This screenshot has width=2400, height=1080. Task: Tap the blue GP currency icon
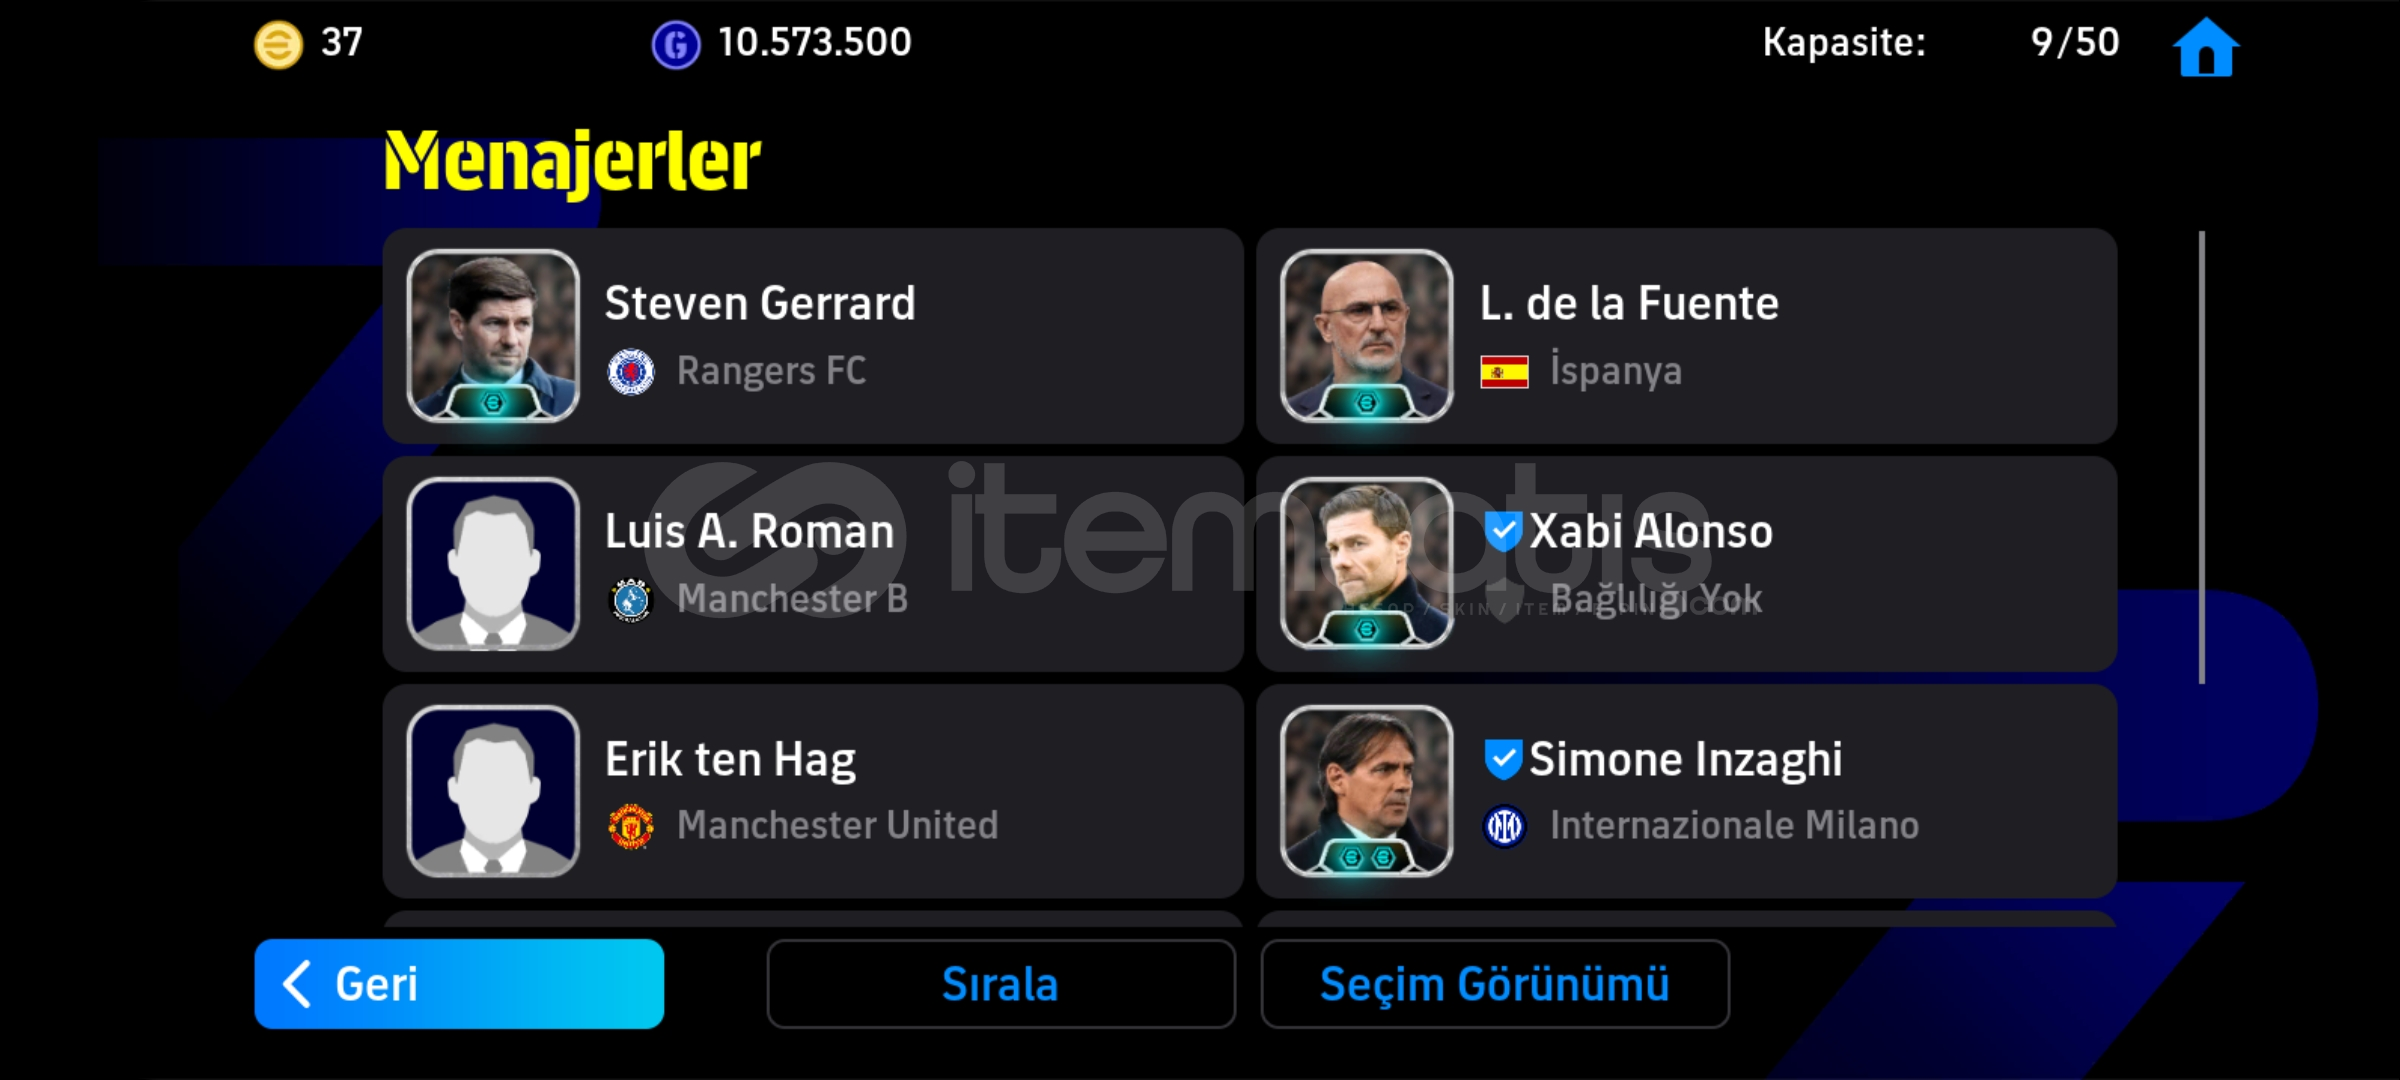click(676, 46)
